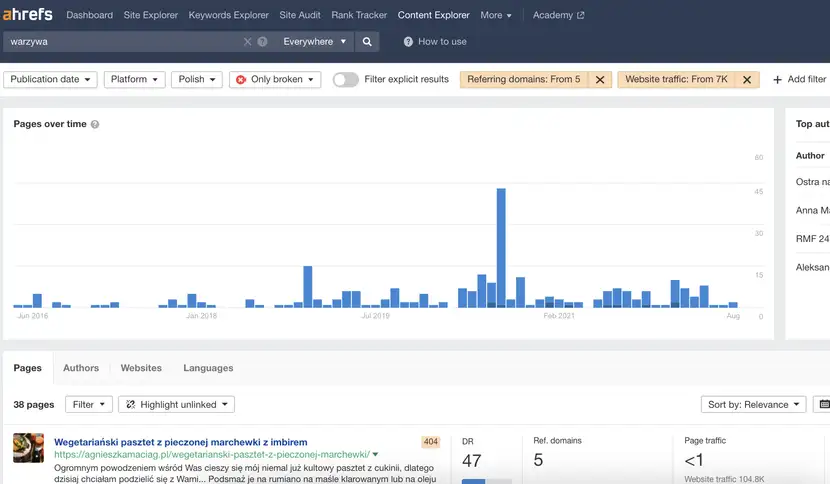830x484 pixels.
Task: Open Content Explorer
Action: [434, 15]
